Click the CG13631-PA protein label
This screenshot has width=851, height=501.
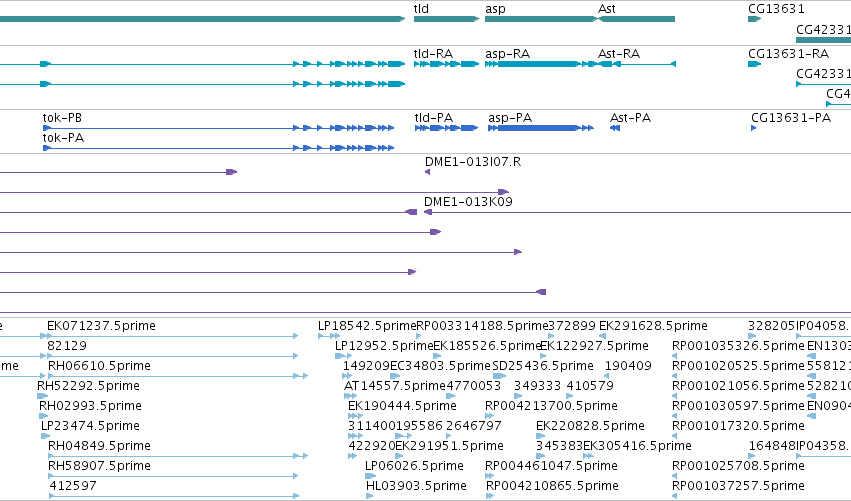click(x=791, y=118)
